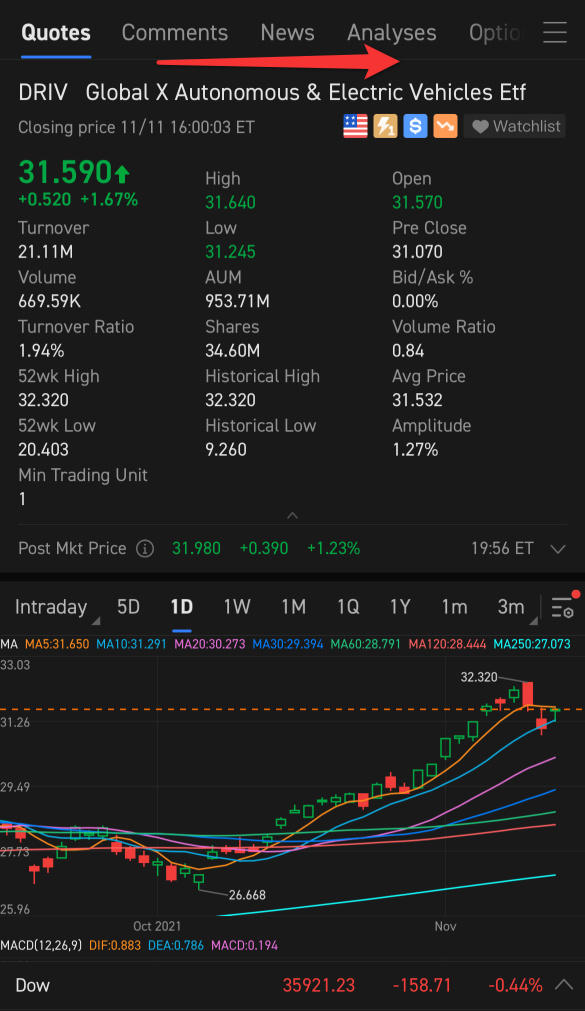Image resolution: width=585 pixels, height=1011 pixels.
Task: Tap the DEA:0.786 value
Action: click(175, 945)
